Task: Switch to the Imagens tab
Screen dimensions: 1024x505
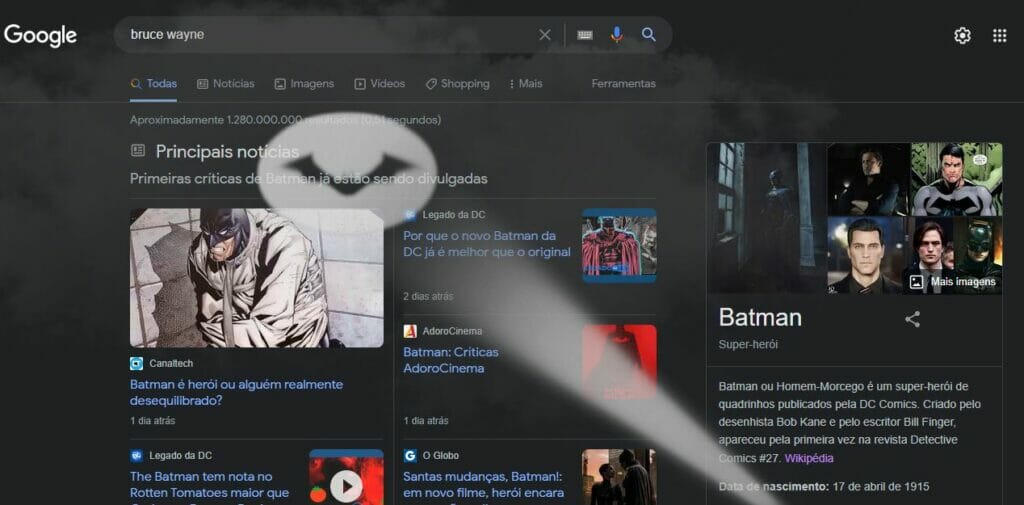Action: 304,84
